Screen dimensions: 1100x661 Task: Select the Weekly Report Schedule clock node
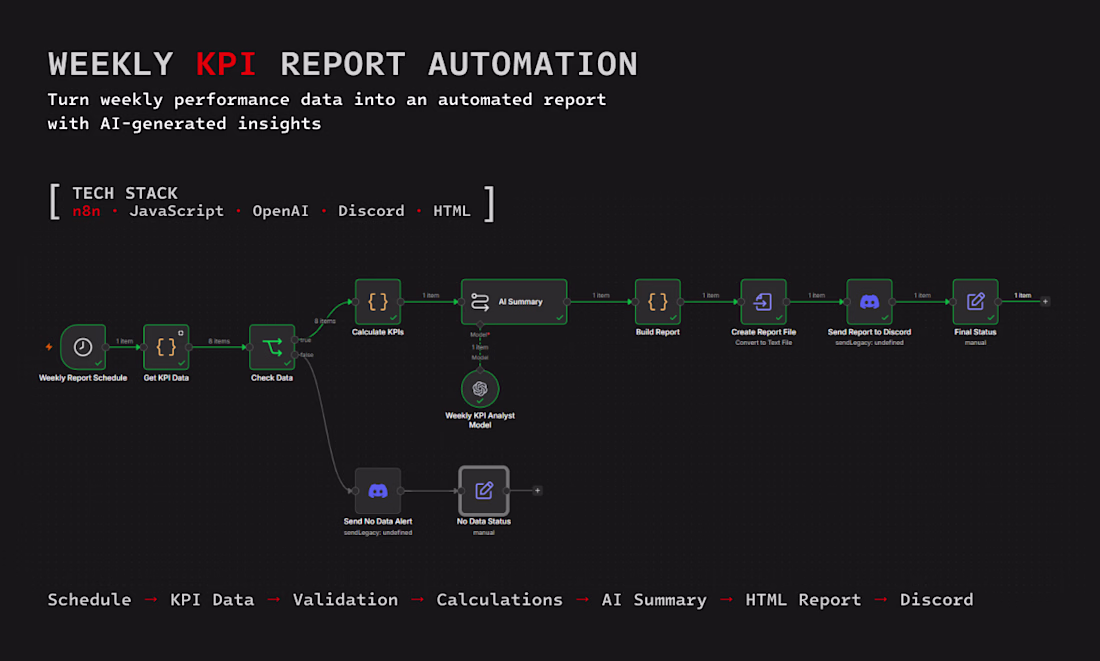(83, 347)
